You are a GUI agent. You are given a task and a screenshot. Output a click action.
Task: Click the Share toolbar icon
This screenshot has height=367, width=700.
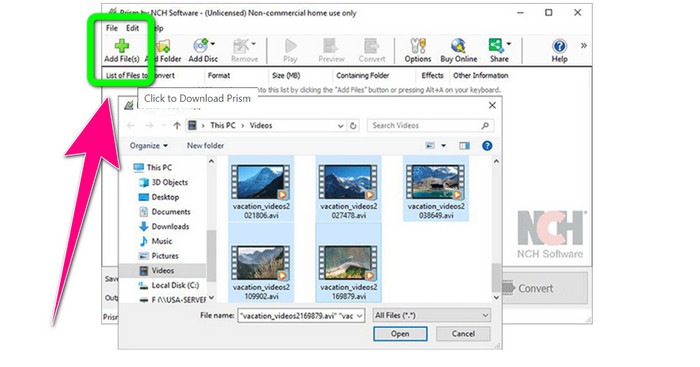click(x=496, y=45)
